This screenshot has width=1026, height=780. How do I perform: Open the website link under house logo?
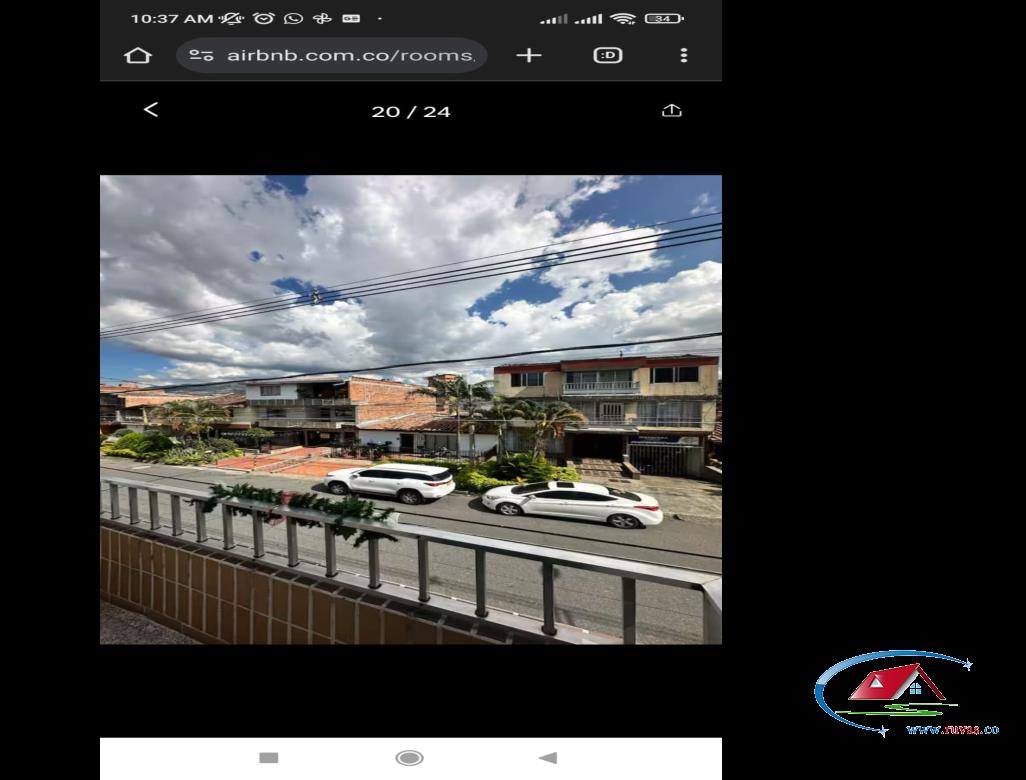coord(952,730)
